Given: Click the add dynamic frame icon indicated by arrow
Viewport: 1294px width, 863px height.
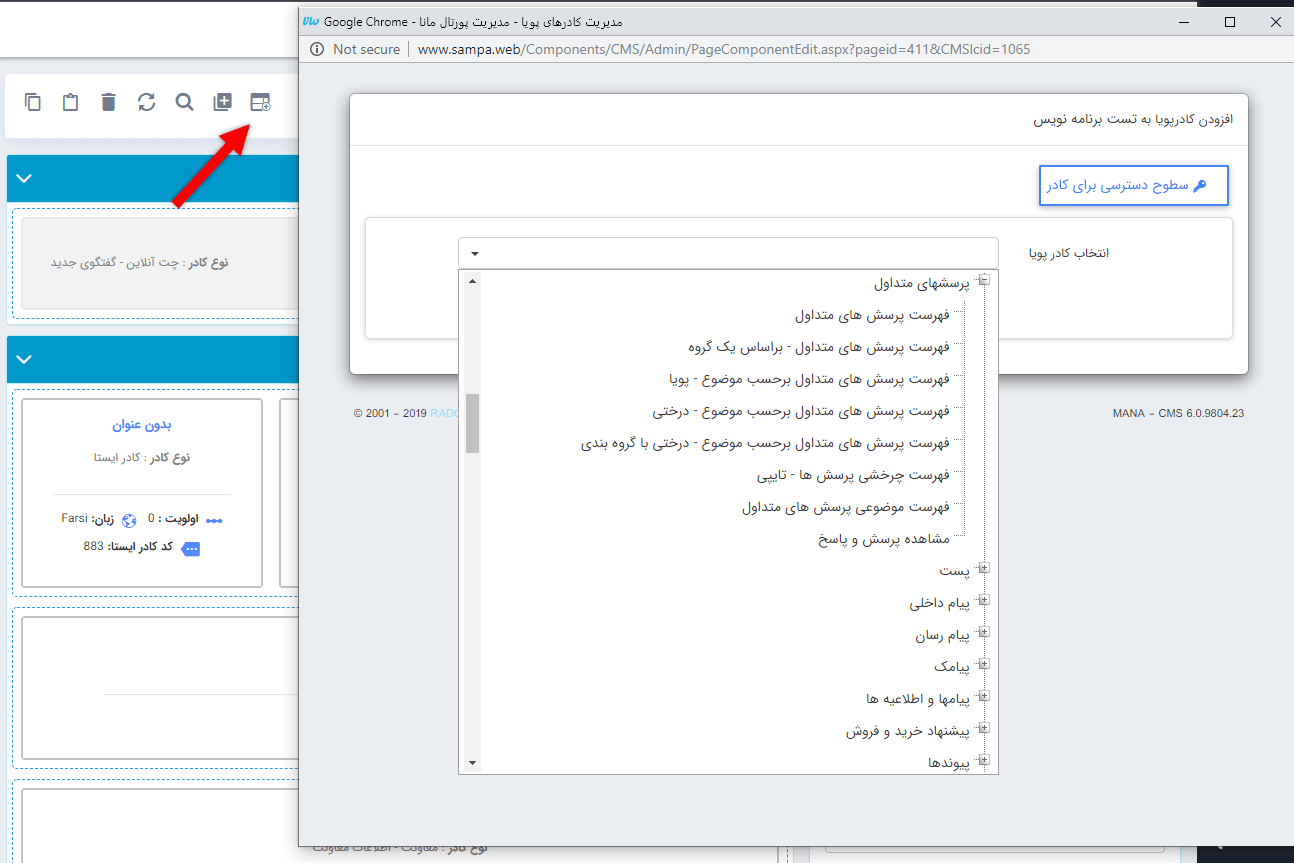Looking at the screenshot, I should 260,102.
